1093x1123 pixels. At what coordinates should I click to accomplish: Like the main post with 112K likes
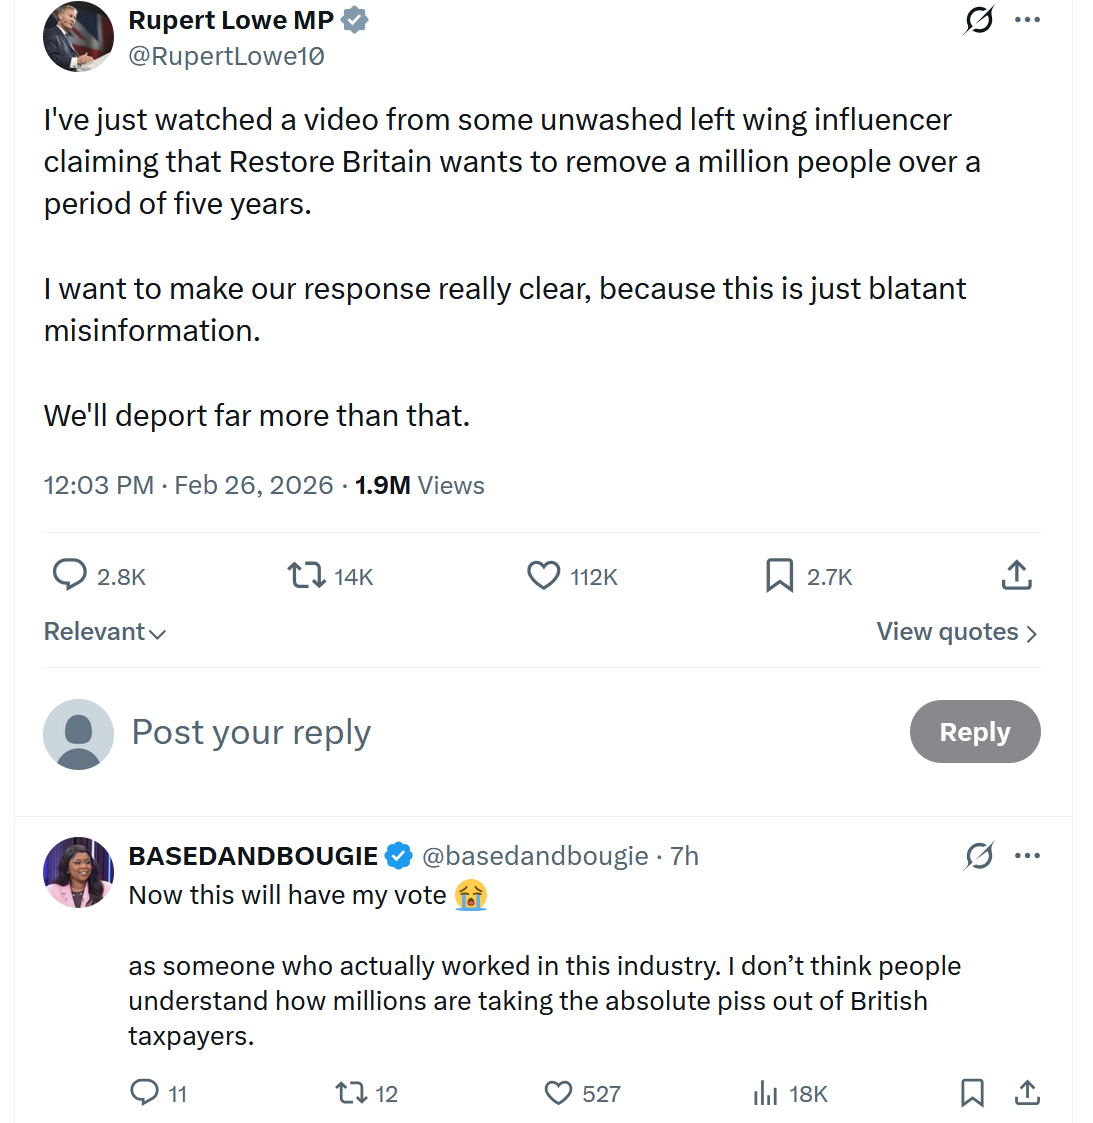tap(544, 575)
